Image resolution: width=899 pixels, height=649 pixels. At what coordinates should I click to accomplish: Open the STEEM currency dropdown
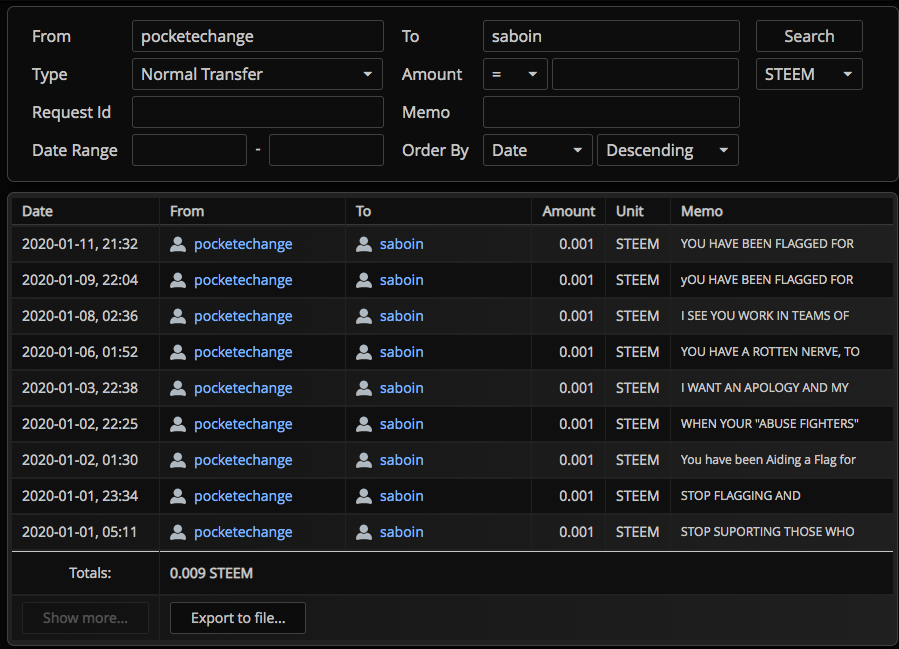pyautogui.click(x=808, y=74)
